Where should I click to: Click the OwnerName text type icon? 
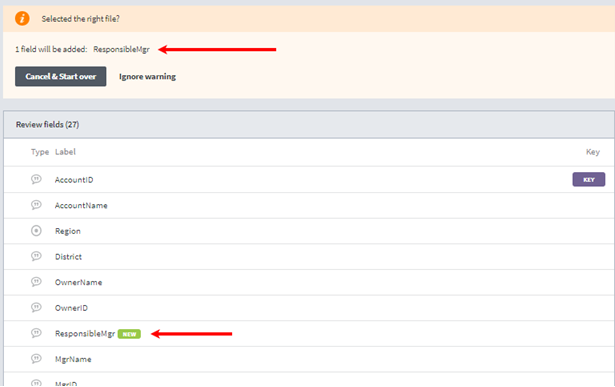pyautogui.click(x=36, y=282)
